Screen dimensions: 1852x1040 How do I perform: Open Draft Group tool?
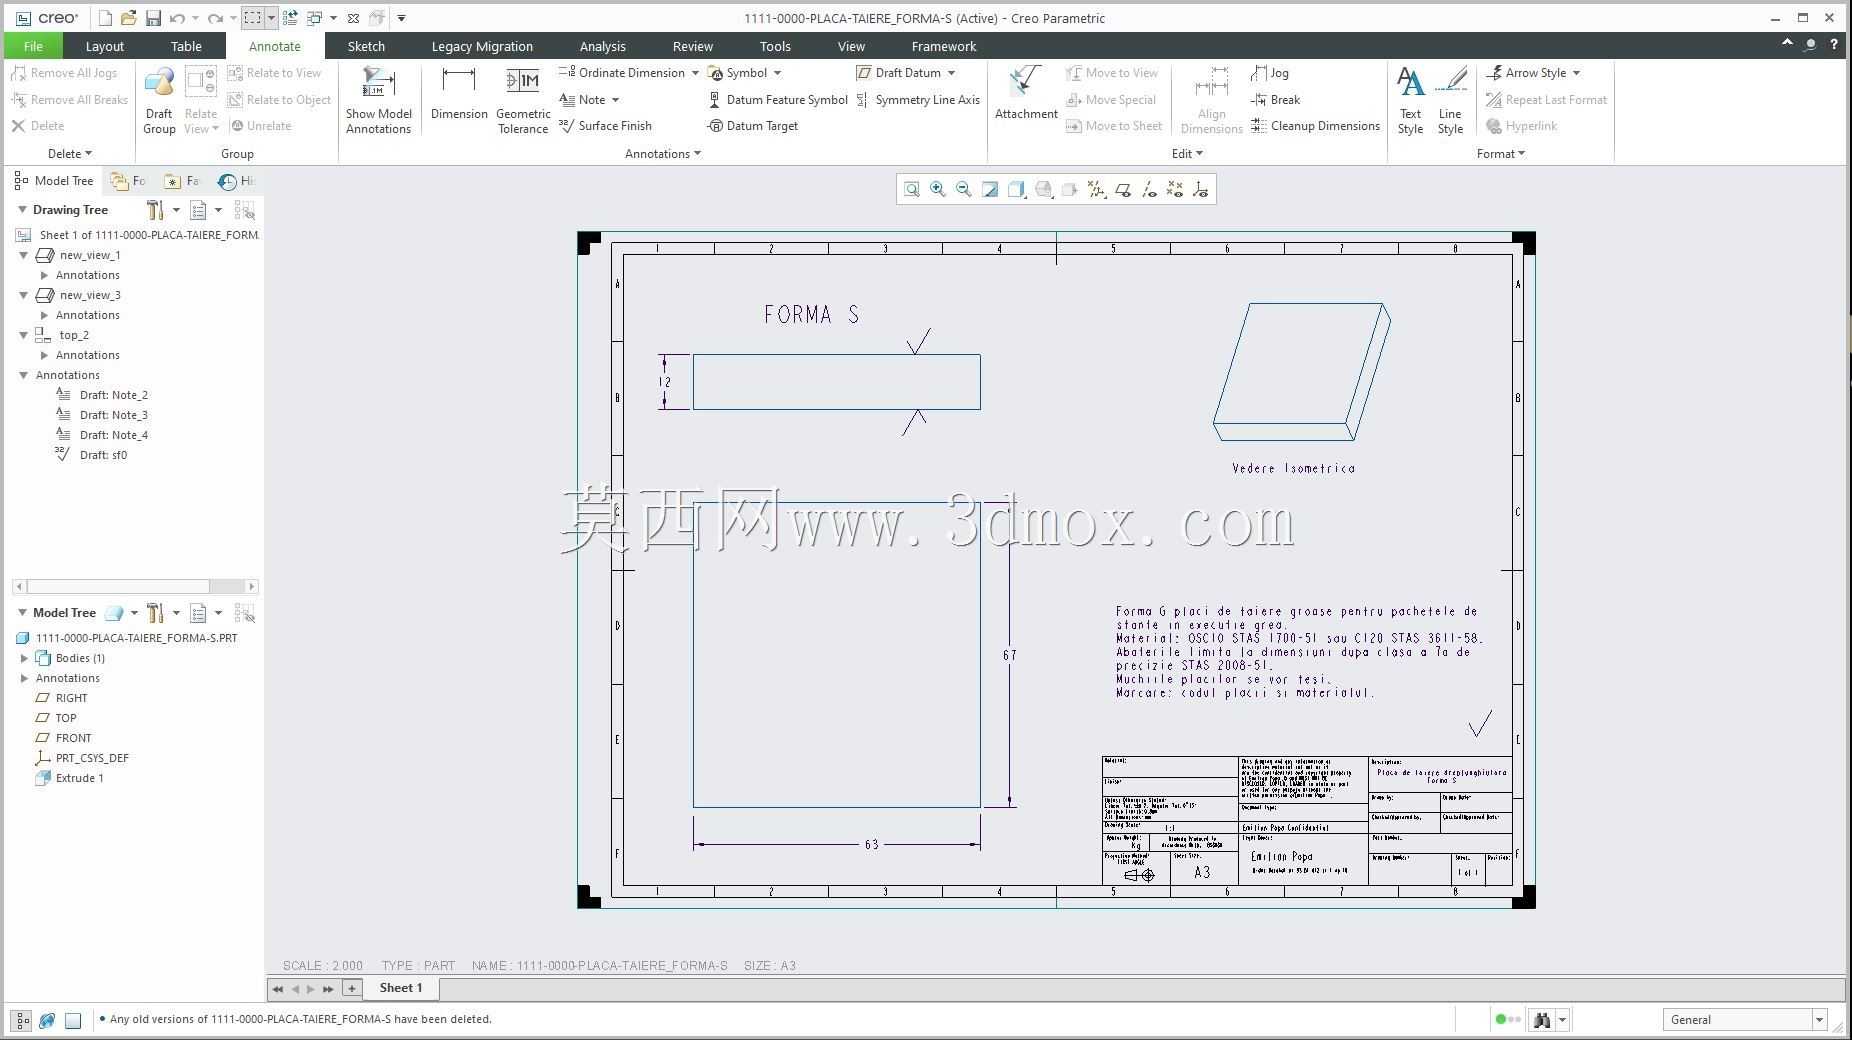click(x=159, y=99)
